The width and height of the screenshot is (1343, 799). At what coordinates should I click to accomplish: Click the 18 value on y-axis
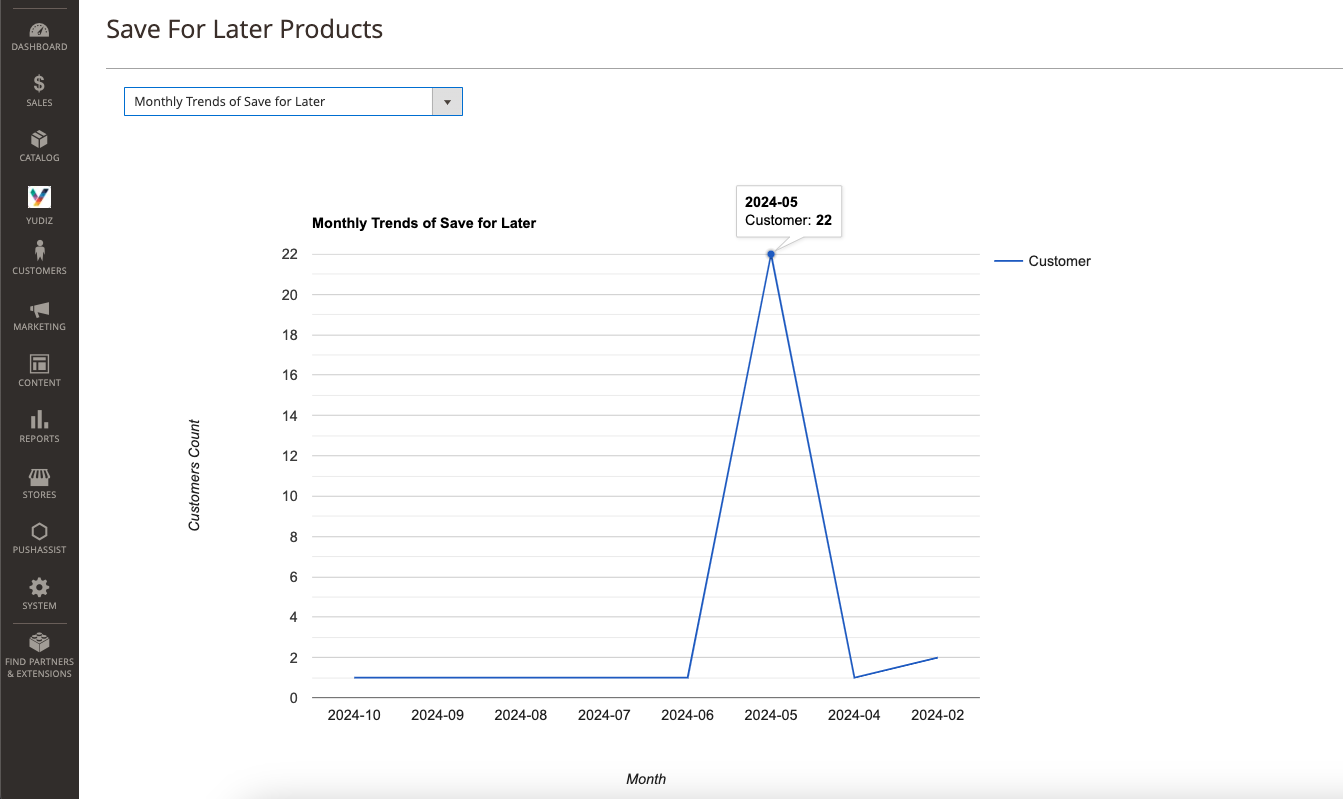tap(290, 335)
